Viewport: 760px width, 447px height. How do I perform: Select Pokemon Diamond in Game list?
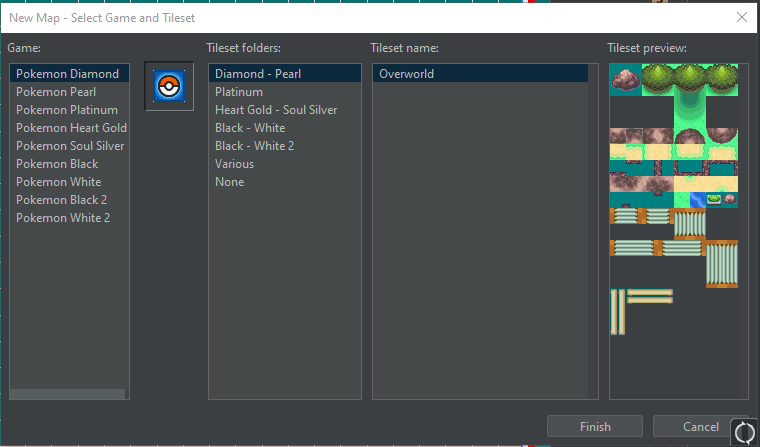[x=68, y=74]
